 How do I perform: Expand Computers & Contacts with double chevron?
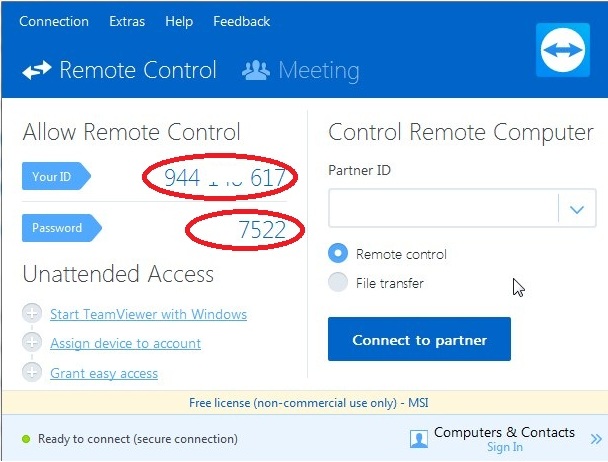(596, 439)
